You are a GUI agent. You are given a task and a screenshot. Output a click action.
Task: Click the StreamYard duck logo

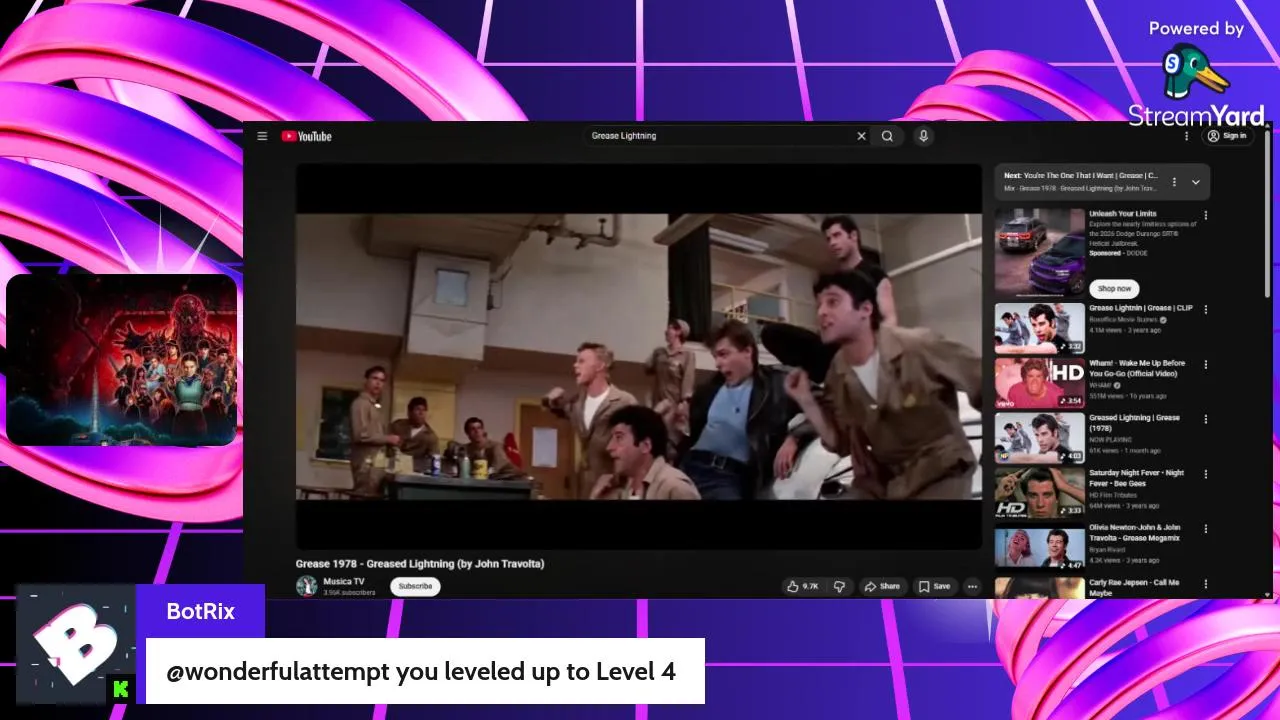(x=1194, y=72)
